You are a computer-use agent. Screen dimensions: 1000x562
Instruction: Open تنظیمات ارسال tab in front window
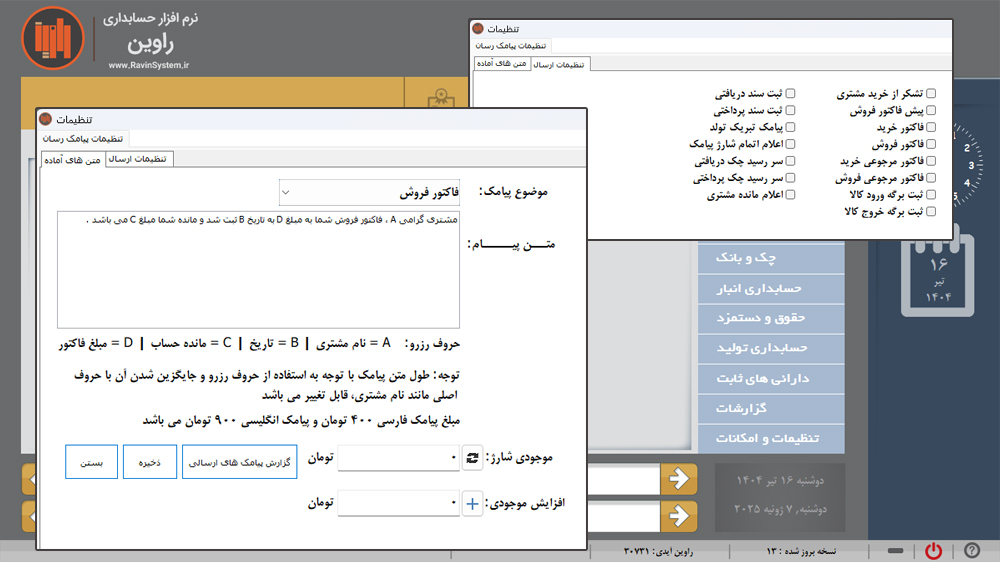click(139, 159)
